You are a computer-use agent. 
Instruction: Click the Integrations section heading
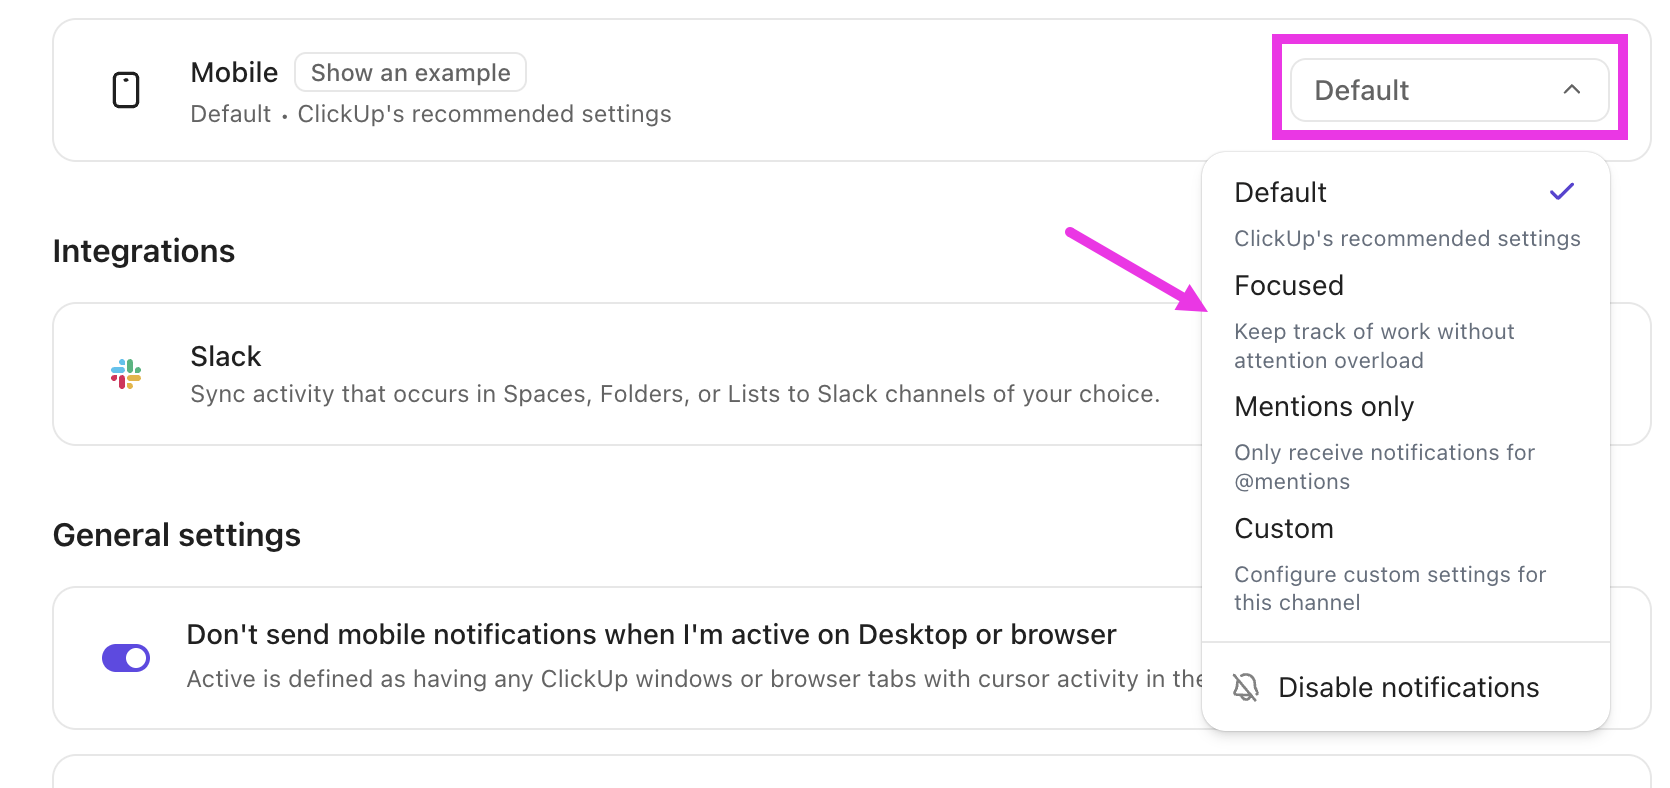[x=144, y=251]
